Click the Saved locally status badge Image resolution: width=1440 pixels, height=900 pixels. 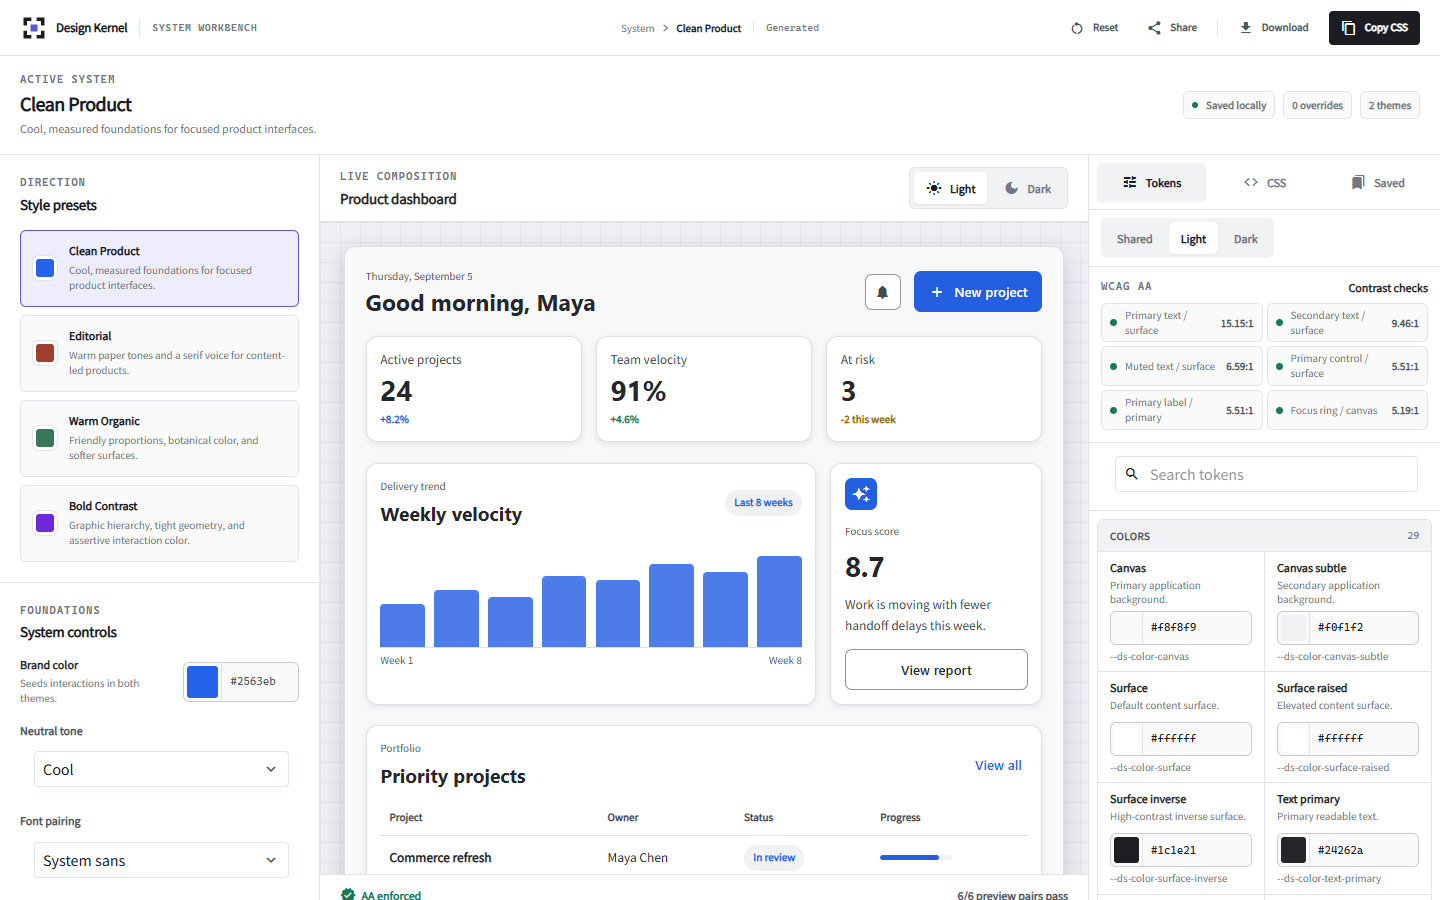click(x=1229, y=105)
